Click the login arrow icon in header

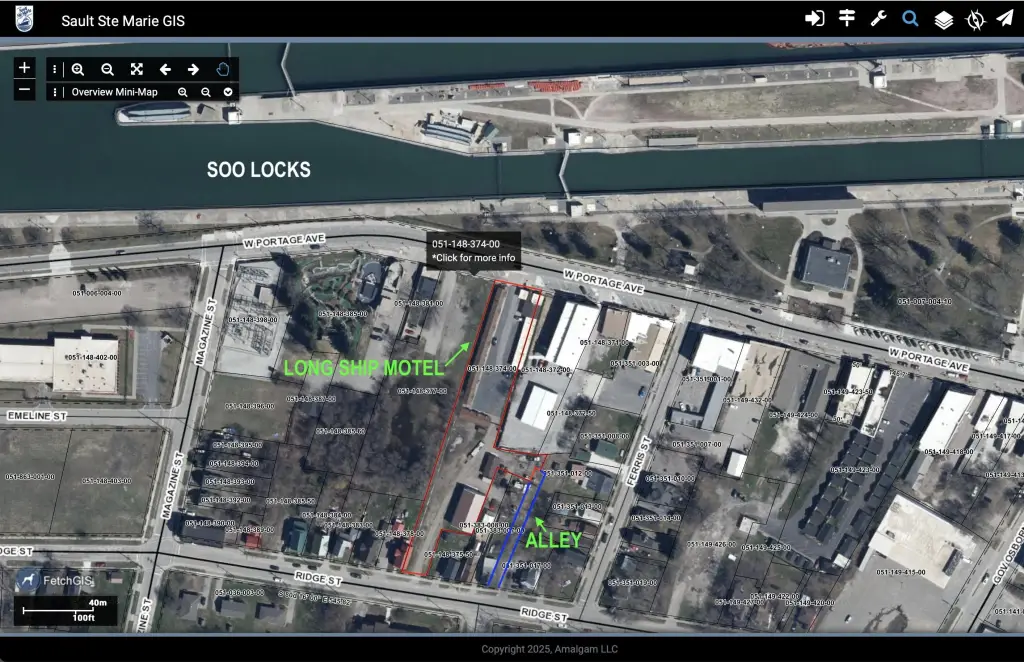tap(814, 19)
